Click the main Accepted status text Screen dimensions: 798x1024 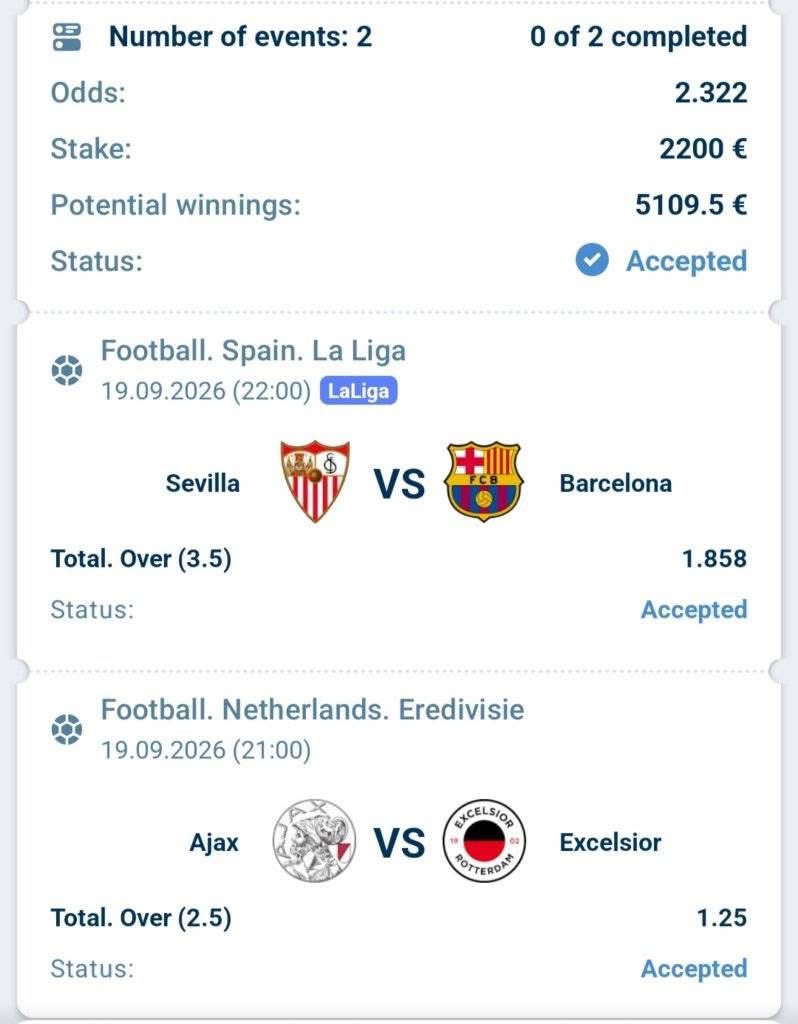pos(686,261)
